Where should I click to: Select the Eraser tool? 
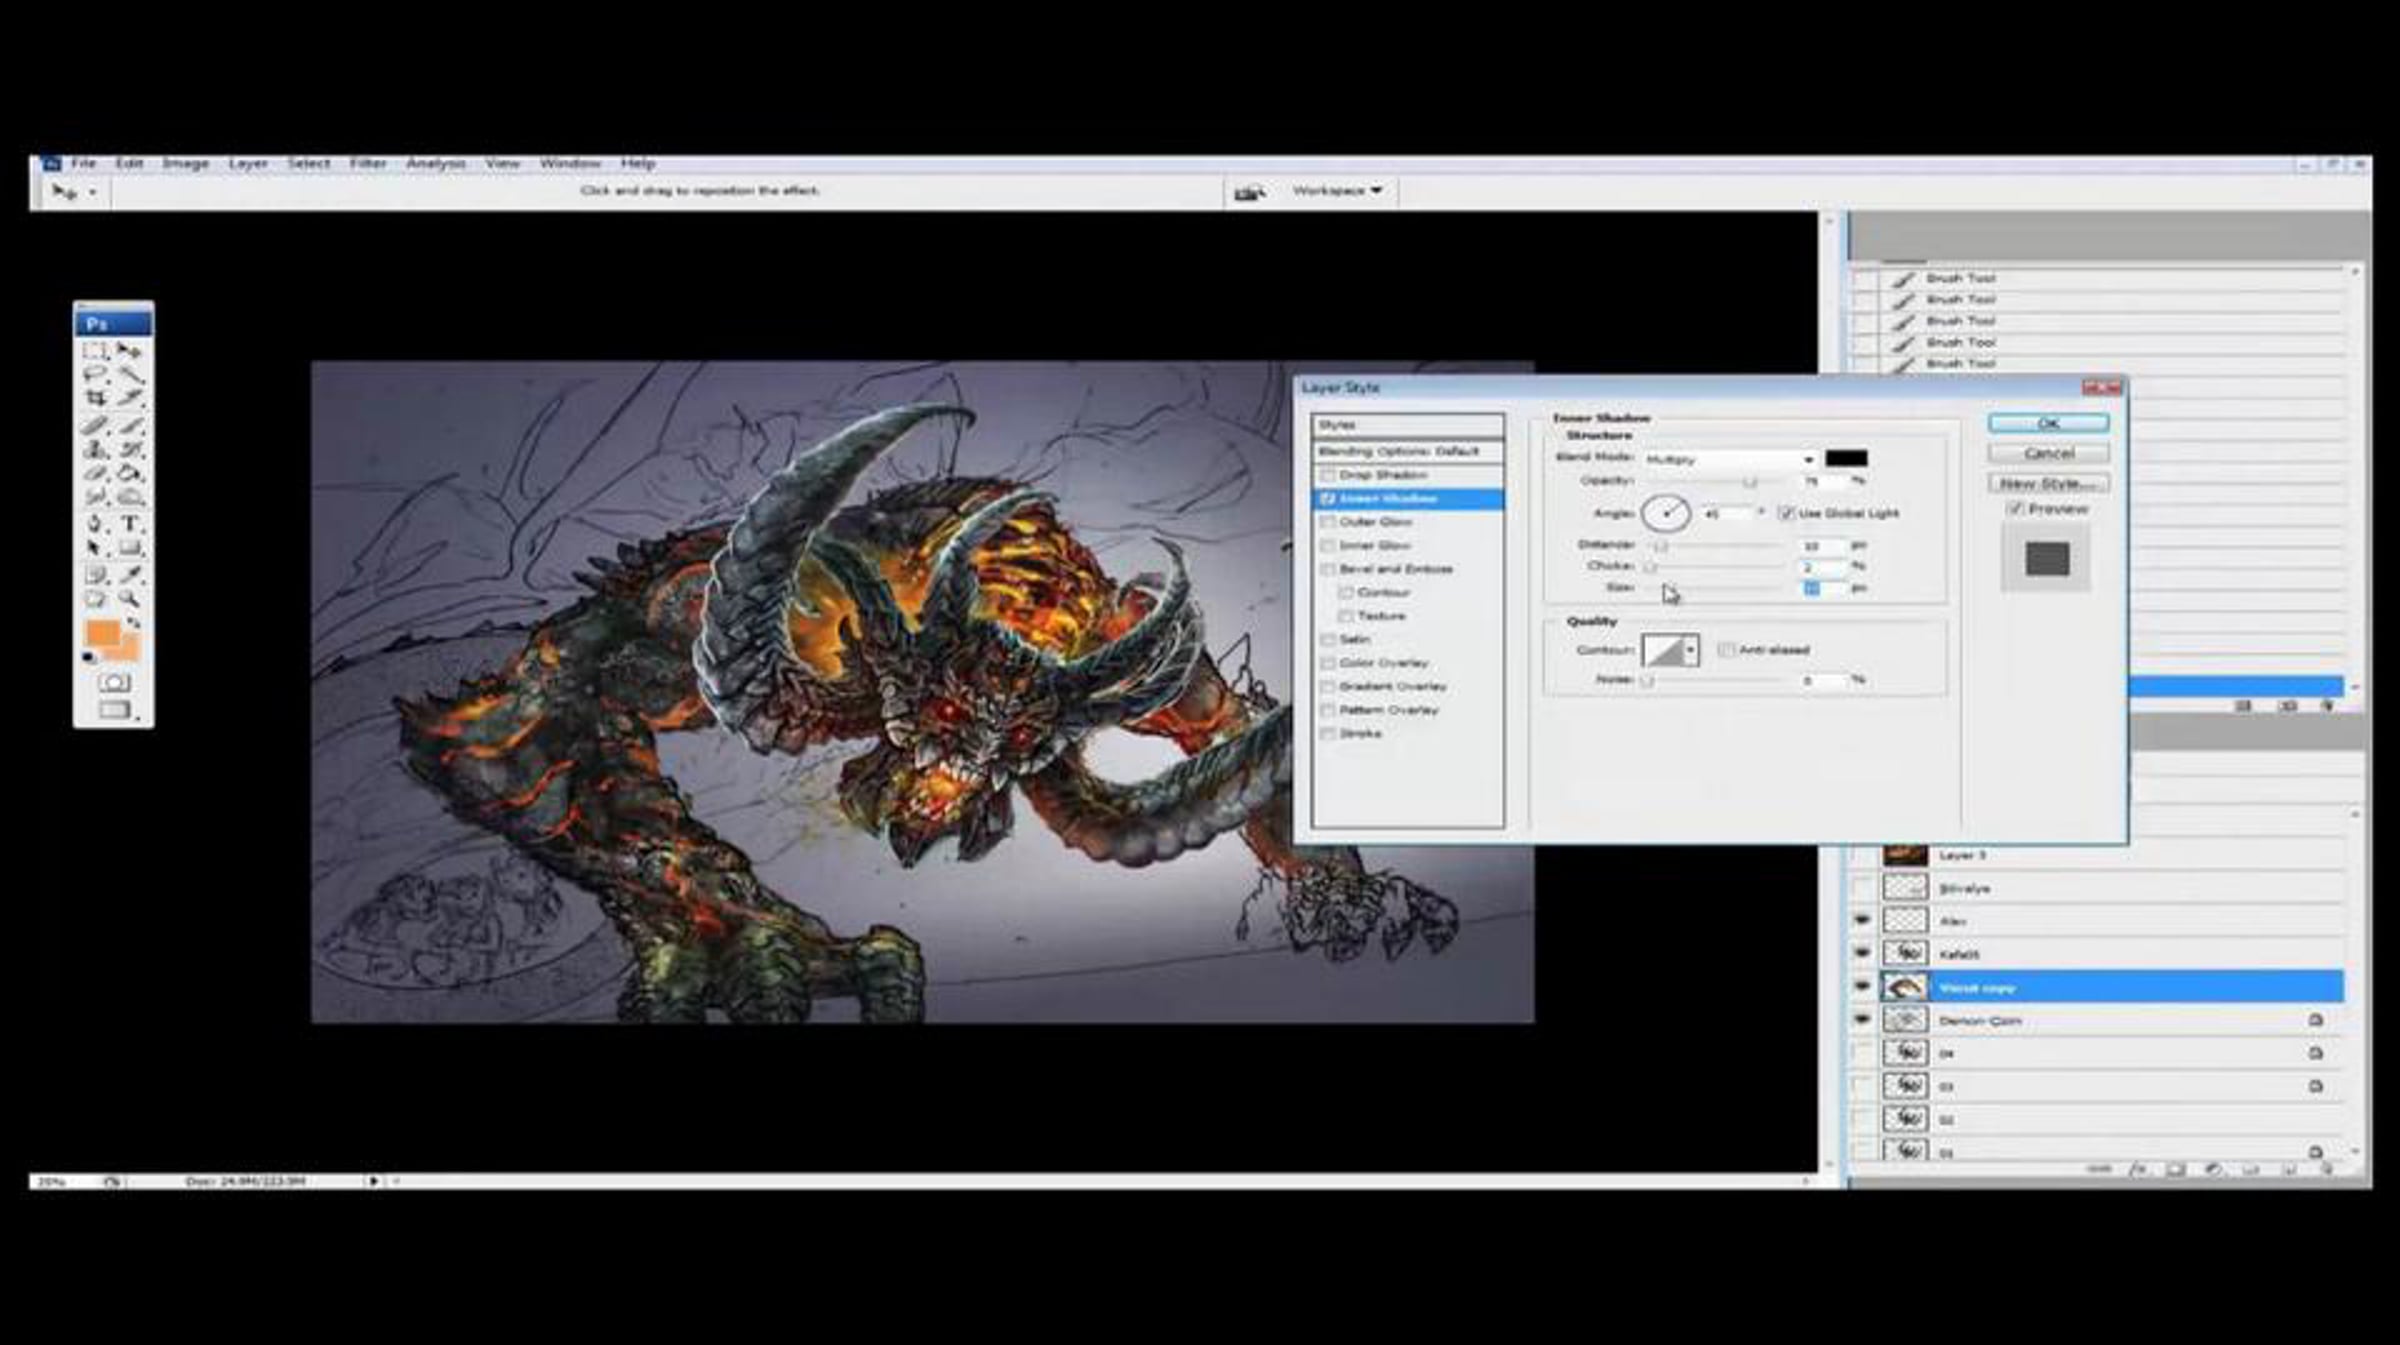click(95, 473)
